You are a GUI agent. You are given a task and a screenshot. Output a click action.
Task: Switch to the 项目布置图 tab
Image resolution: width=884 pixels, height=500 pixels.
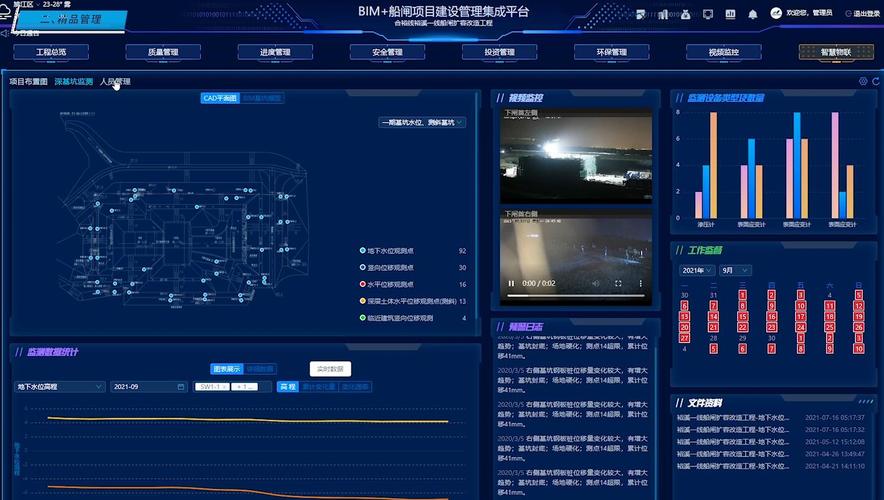pos(28,82)
